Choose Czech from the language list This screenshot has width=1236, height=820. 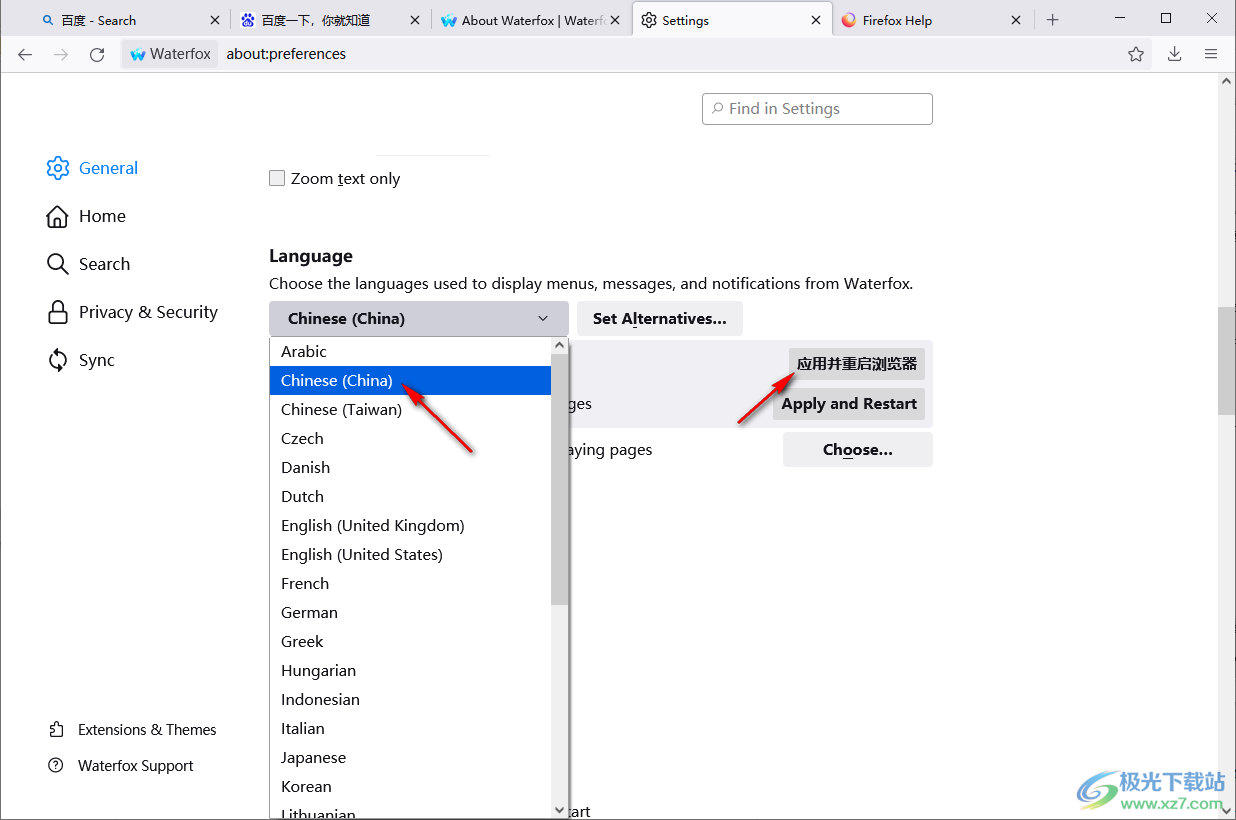pyautogui.click(x=410, y=438)
